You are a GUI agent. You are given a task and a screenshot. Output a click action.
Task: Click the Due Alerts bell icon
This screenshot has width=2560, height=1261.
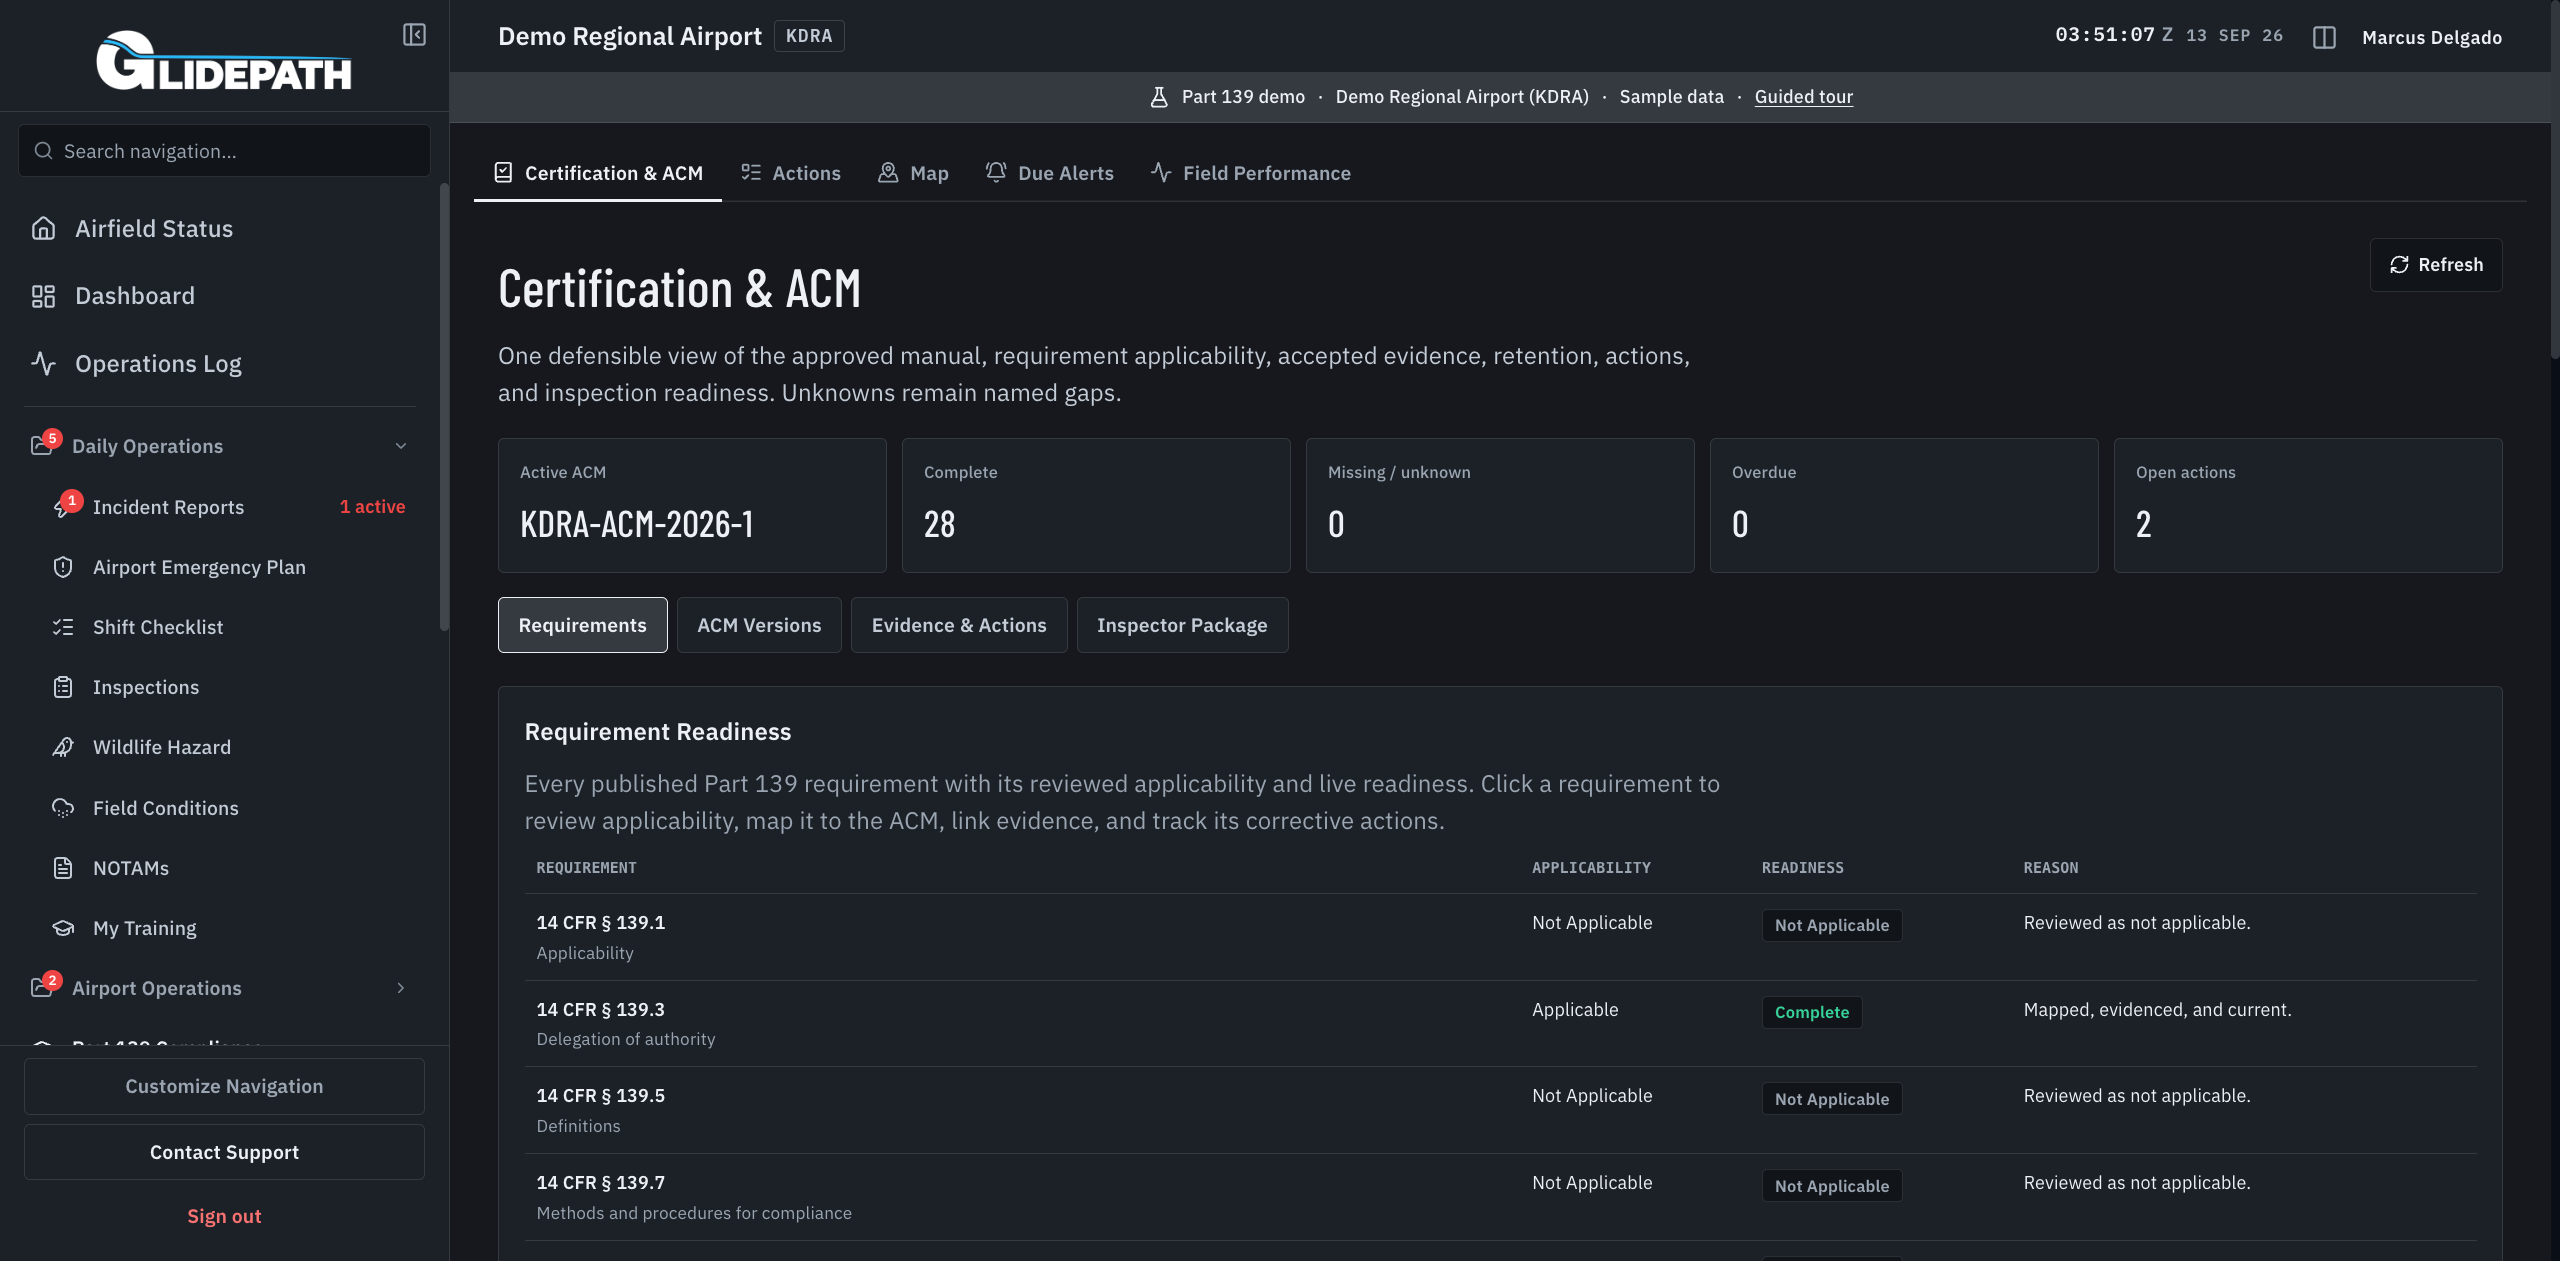(x=996, y=173)
